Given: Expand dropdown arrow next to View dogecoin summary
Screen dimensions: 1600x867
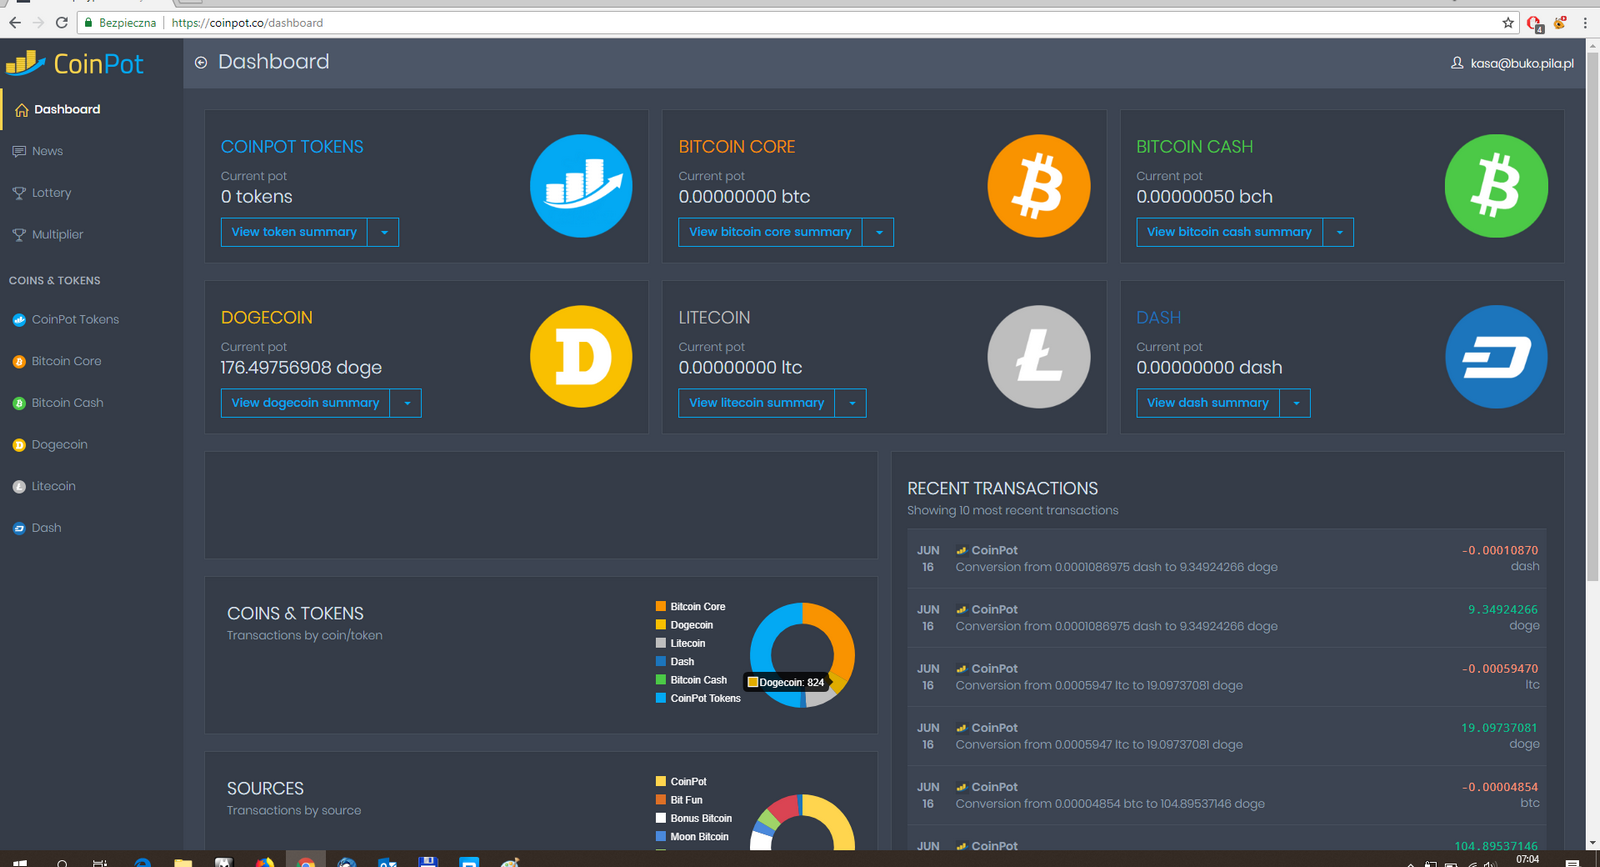Looking at the screenshot, I should tap(406, 403).
